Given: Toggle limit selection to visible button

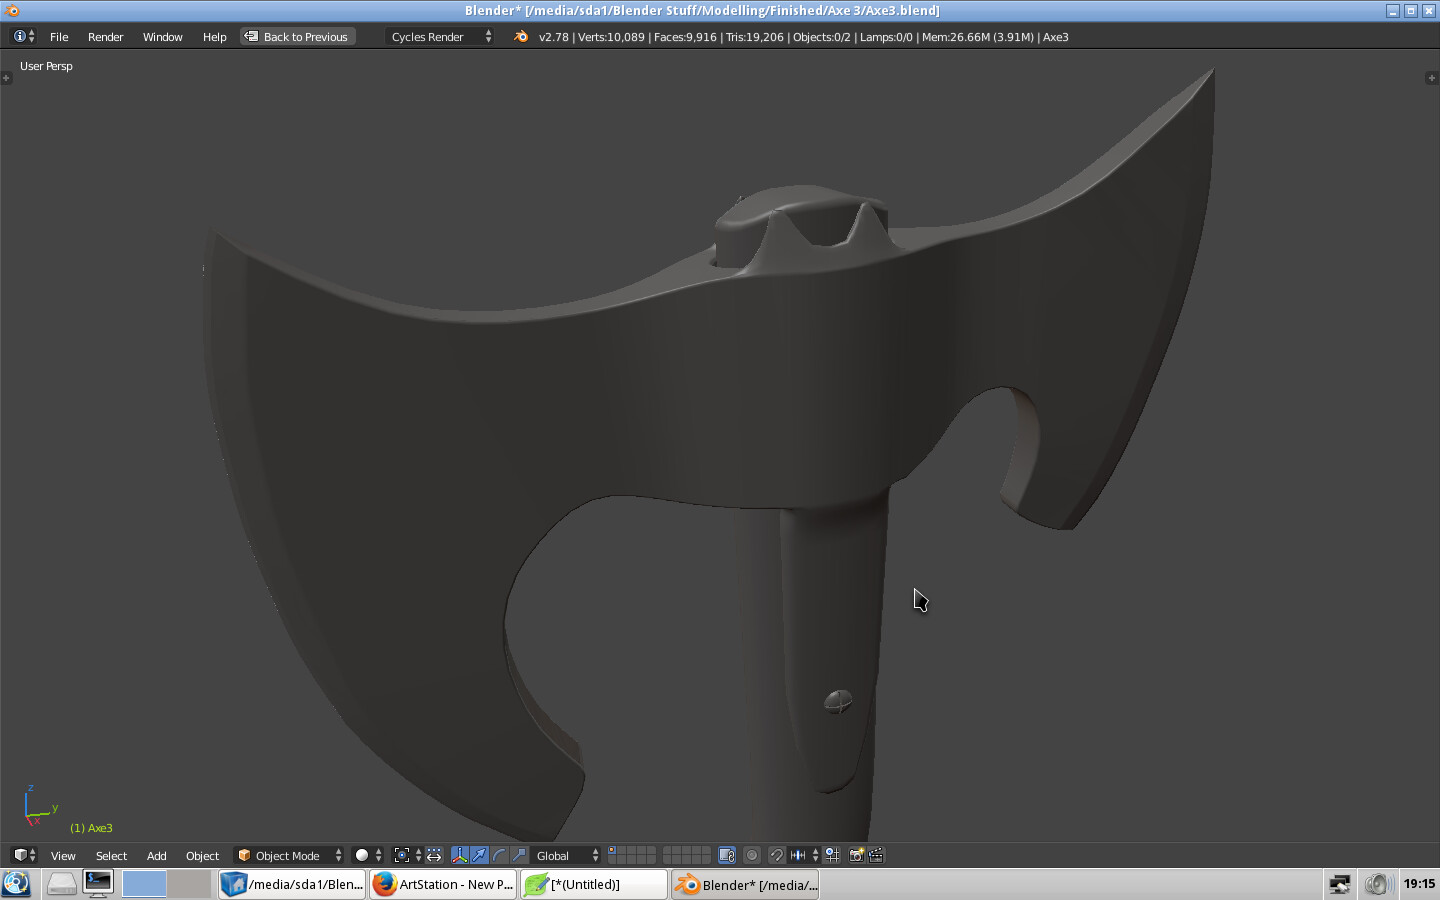Looking at the screenshot, I should coord(727,855).
